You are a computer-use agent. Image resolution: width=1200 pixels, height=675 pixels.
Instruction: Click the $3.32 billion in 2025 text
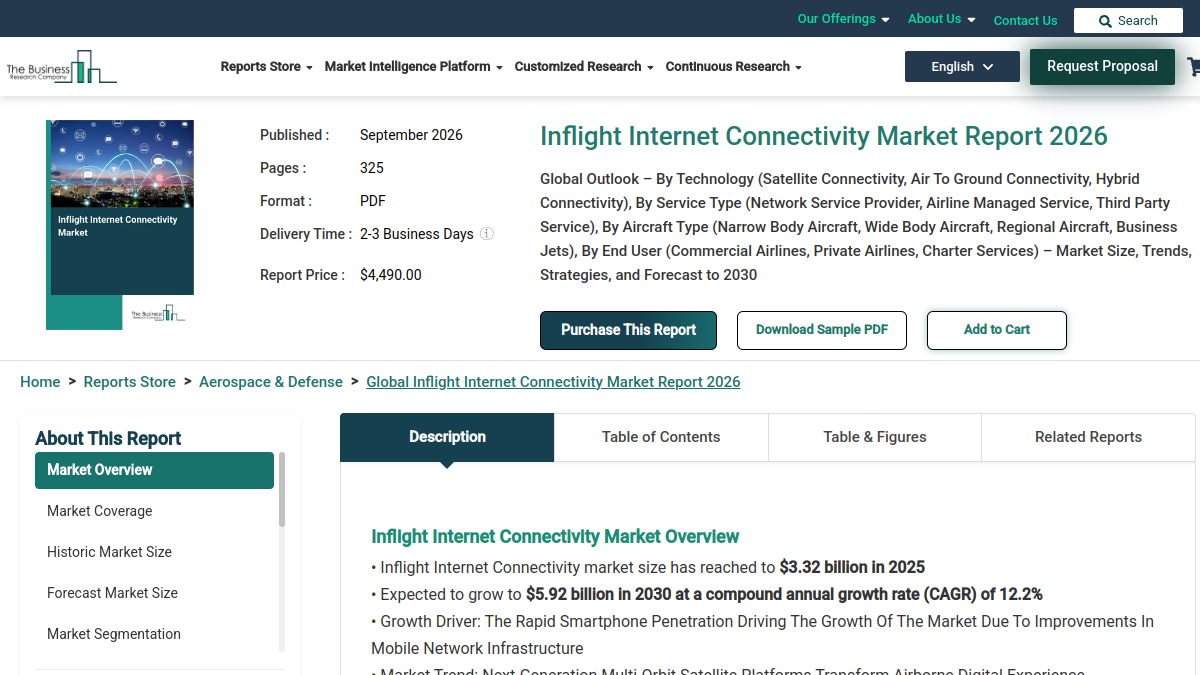tap(852, 567)
